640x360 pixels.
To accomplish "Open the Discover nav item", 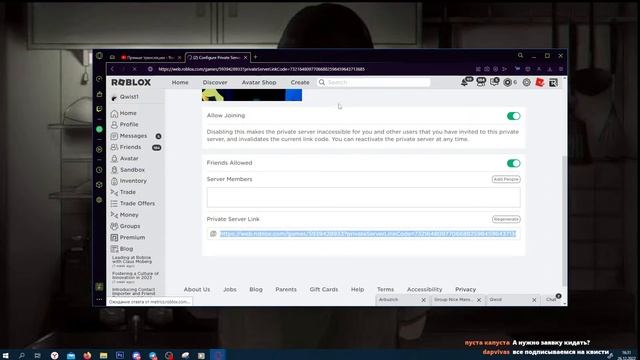I will 215,82.
